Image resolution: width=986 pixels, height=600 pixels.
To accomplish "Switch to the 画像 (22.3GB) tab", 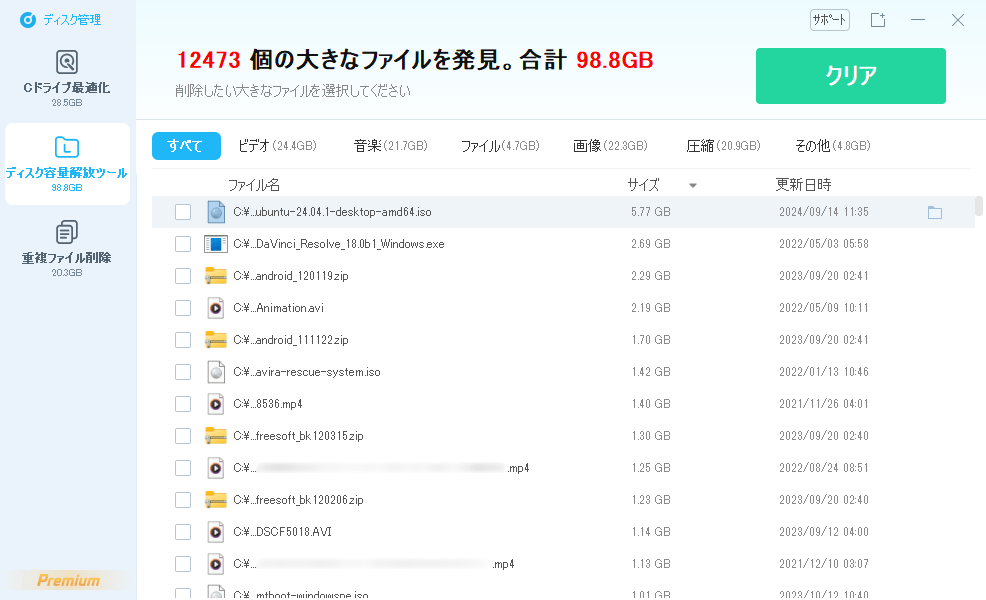I will (610, 146).
